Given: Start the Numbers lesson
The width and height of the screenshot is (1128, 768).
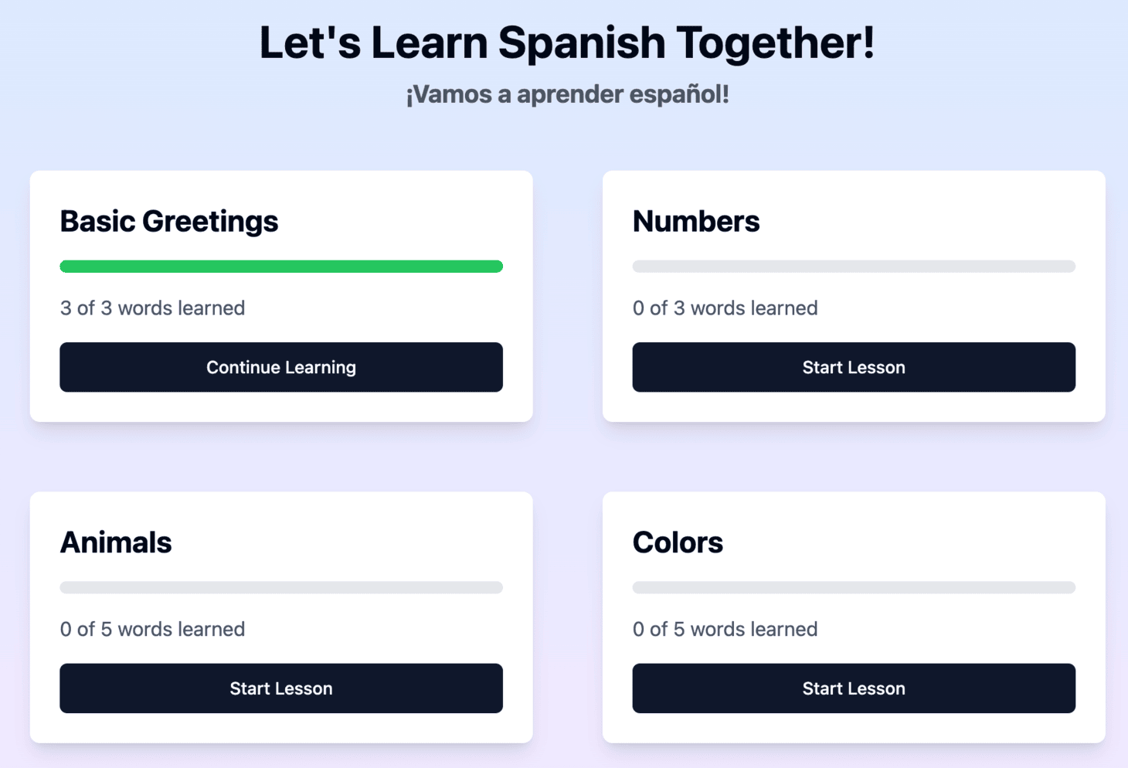Looking at the screenshot, I should [x=853, y=367].
